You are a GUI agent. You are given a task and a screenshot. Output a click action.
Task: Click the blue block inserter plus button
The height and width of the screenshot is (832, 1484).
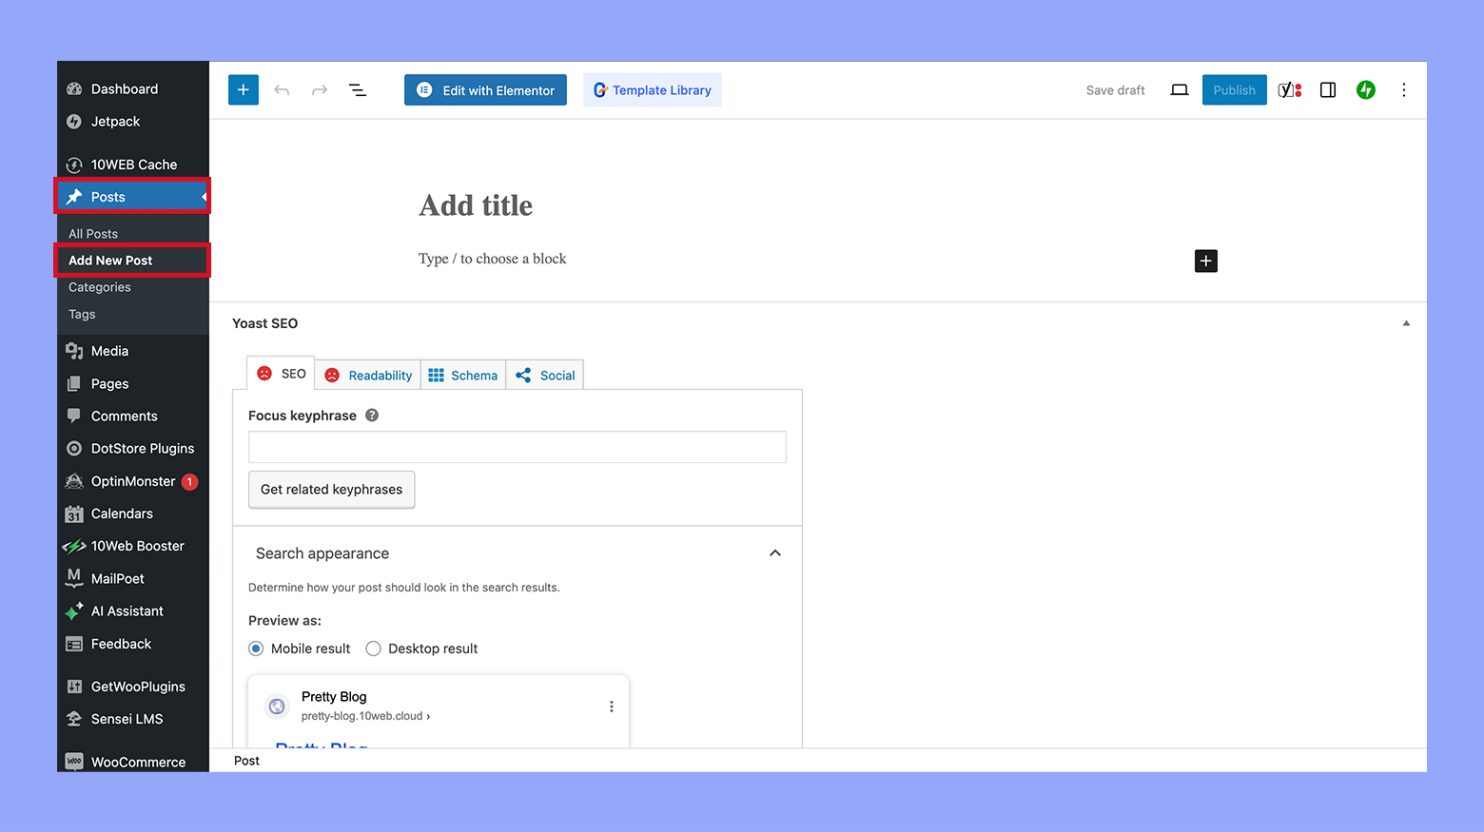tap(243, 90)
